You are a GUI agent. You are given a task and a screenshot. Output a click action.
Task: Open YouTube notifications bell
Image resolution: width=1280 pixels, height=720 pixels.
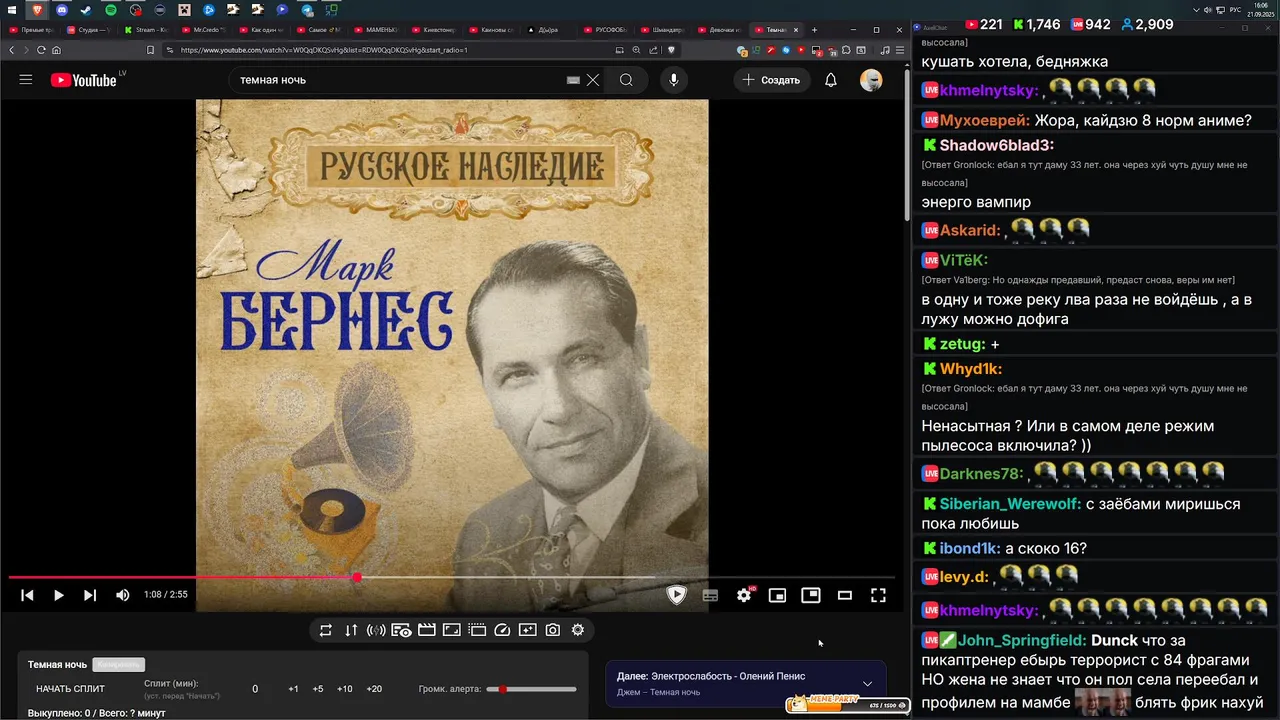tap(831, 80)
